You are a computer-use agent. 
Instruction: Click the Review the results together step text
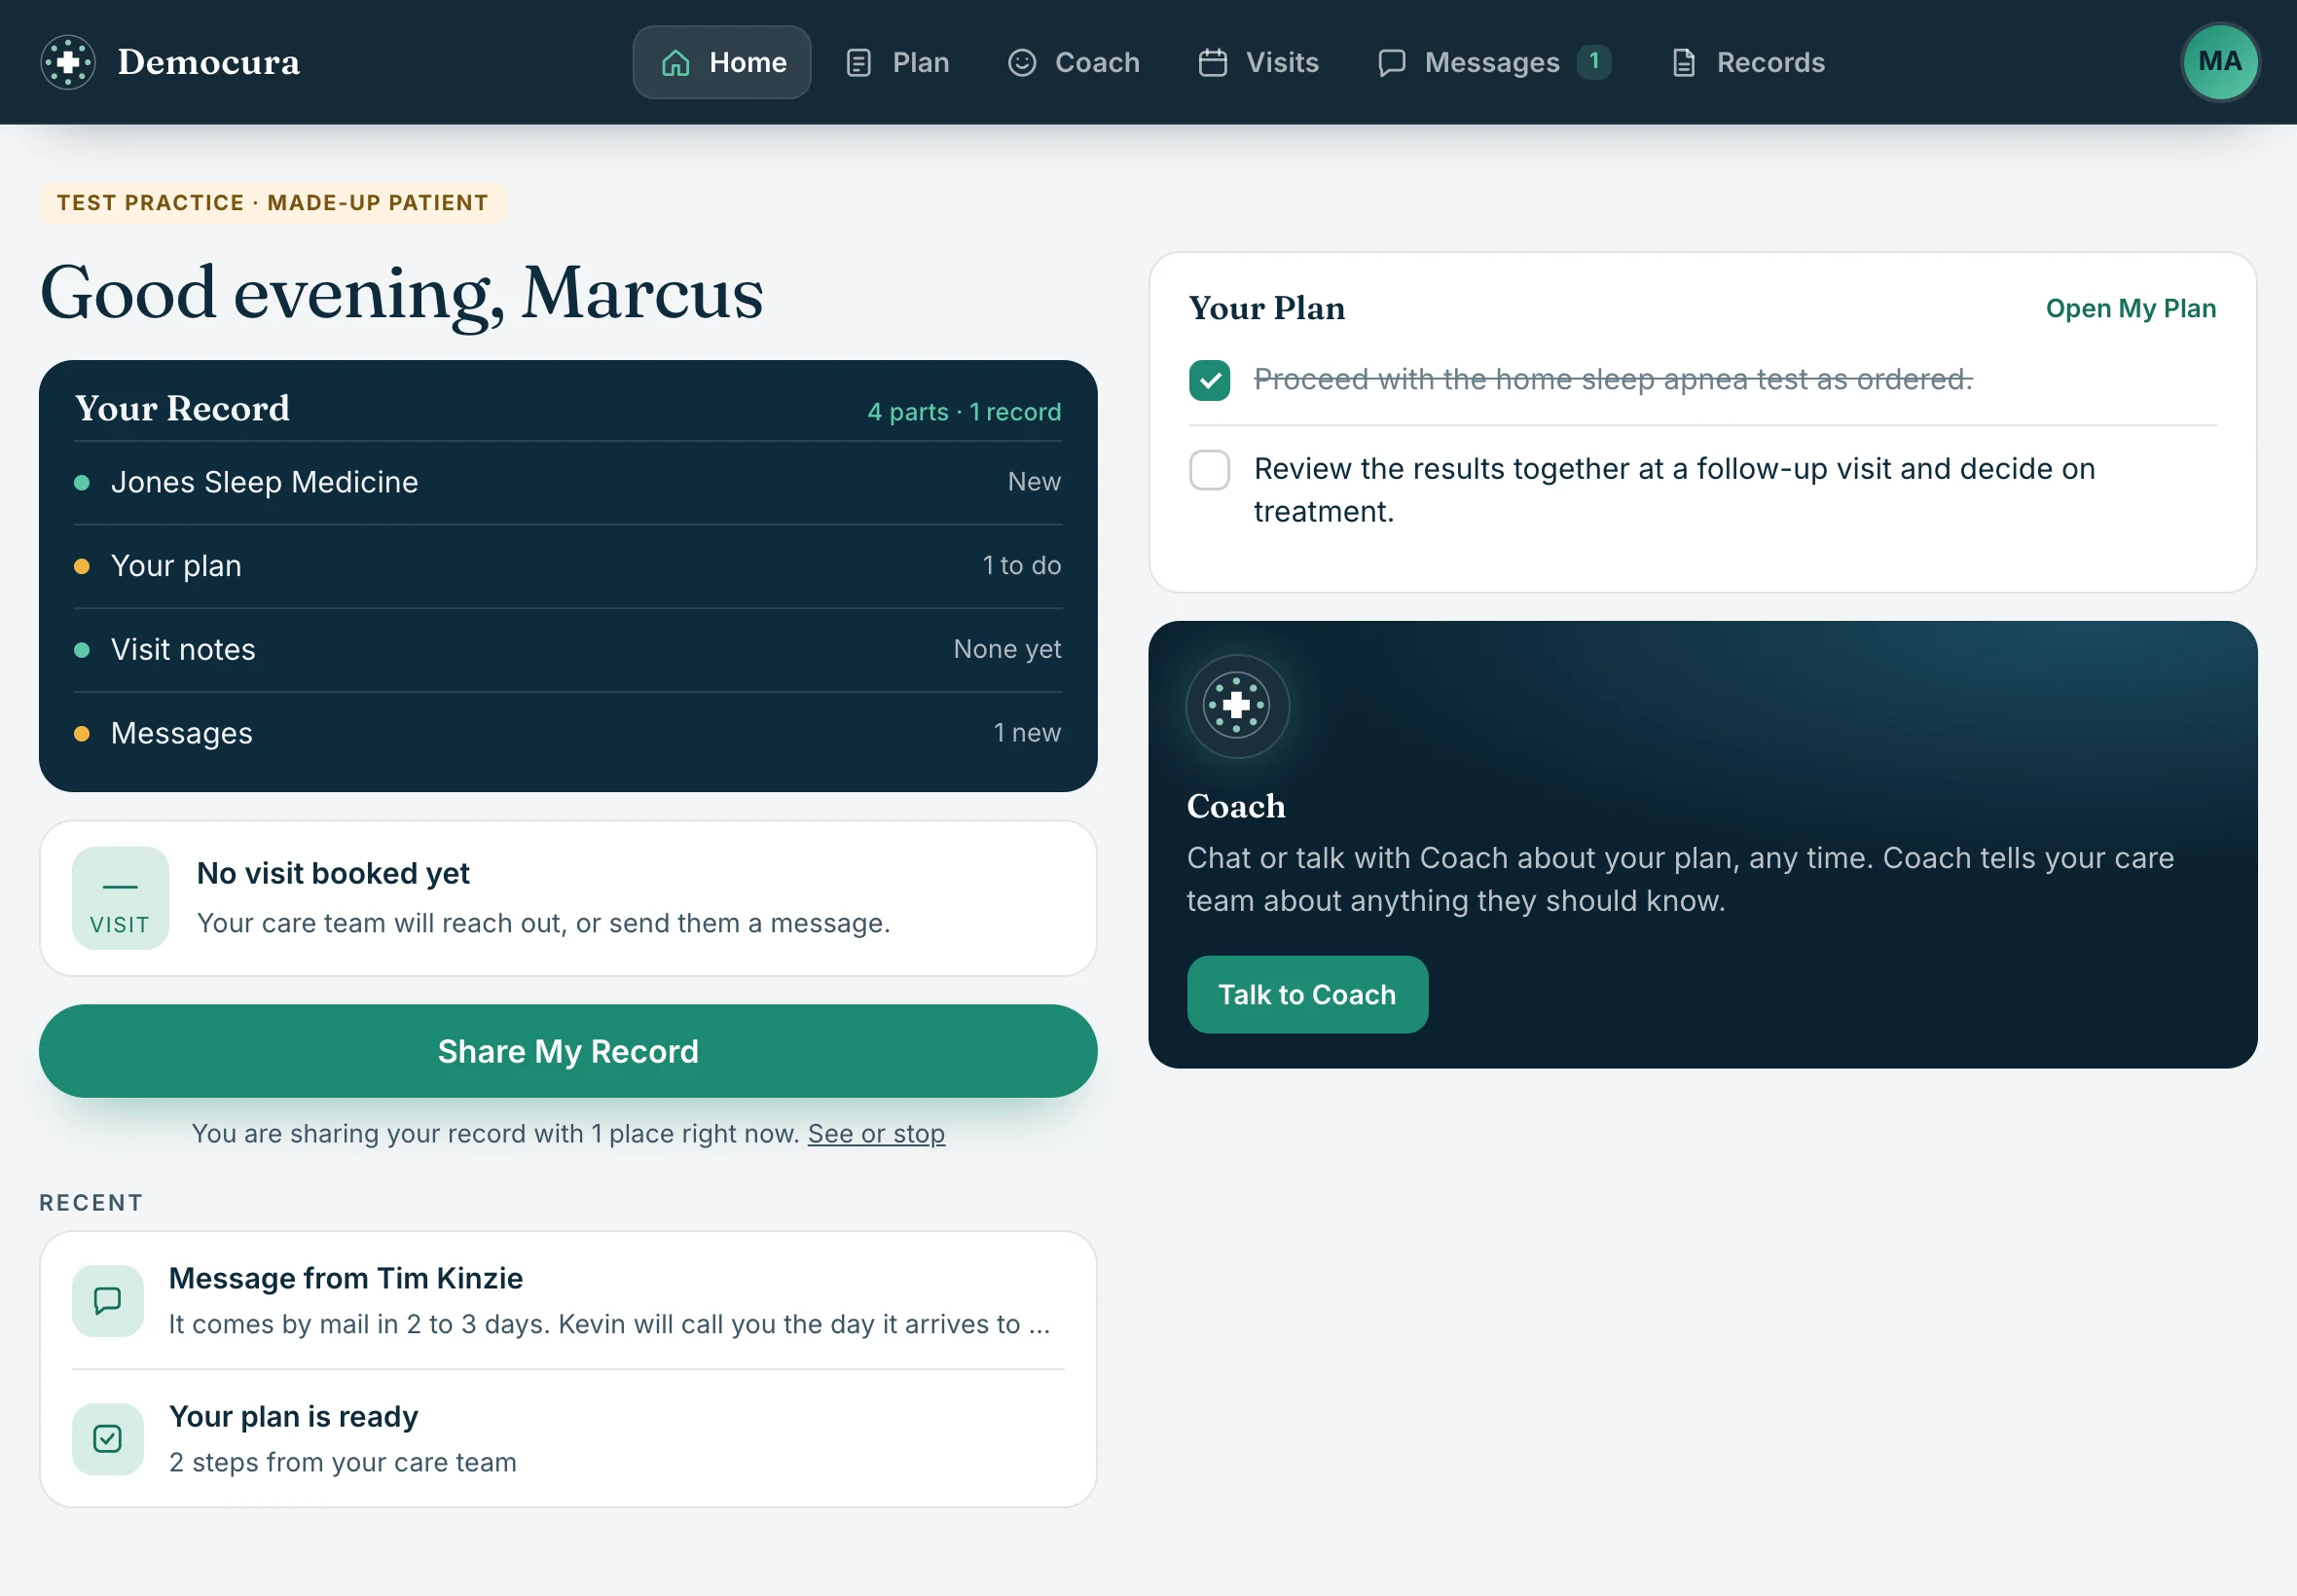(x=1674, y=490)
